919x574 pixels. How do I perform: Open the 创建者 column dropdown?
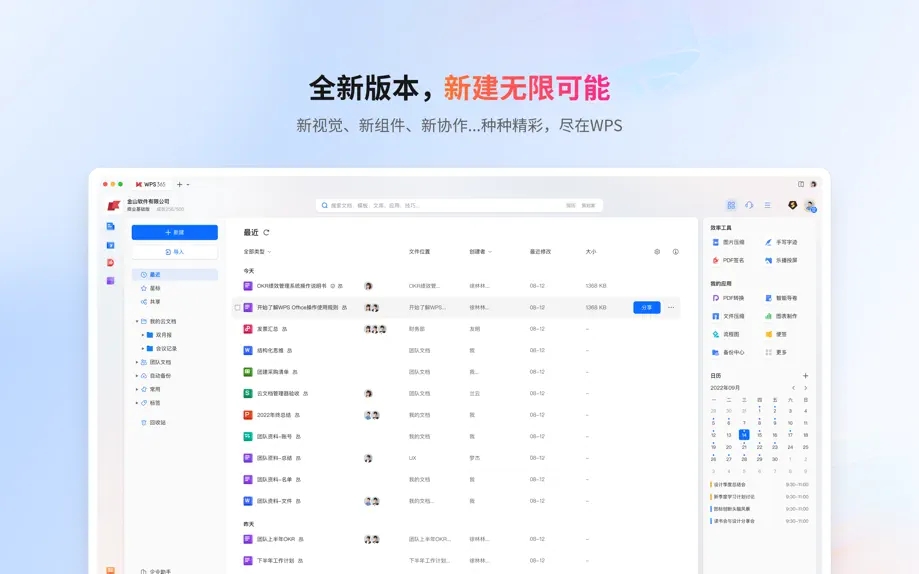[x=480, y=252]
